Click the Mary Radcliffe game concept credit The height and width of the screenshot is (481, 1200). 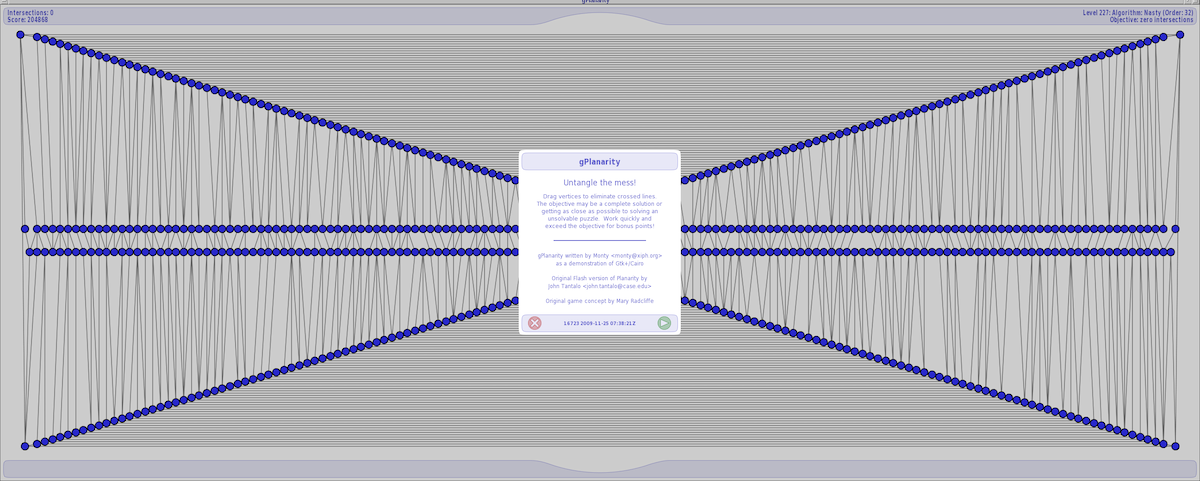pyautogui.click(x=599, y=301)
